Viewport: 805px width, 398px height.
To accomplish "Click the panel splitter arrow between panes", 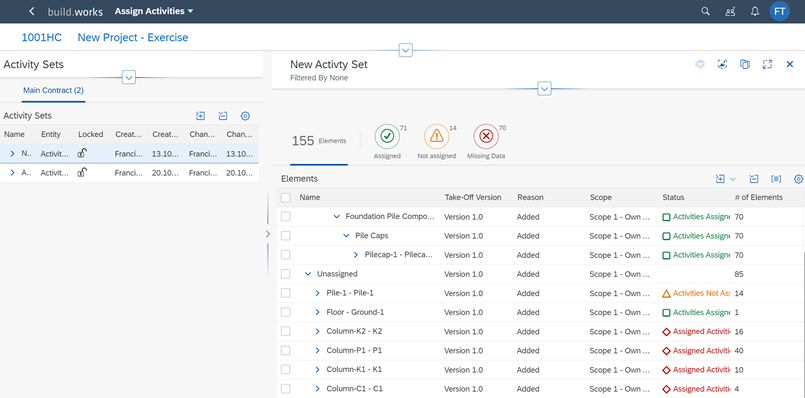I will (x=267, y=234).
